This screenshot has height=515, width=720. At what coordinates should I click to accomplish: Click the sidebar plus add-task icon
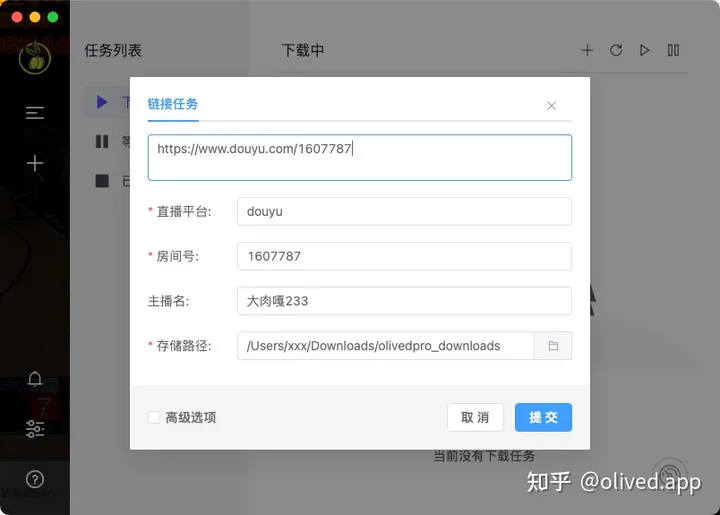click(x=34, y=163)
